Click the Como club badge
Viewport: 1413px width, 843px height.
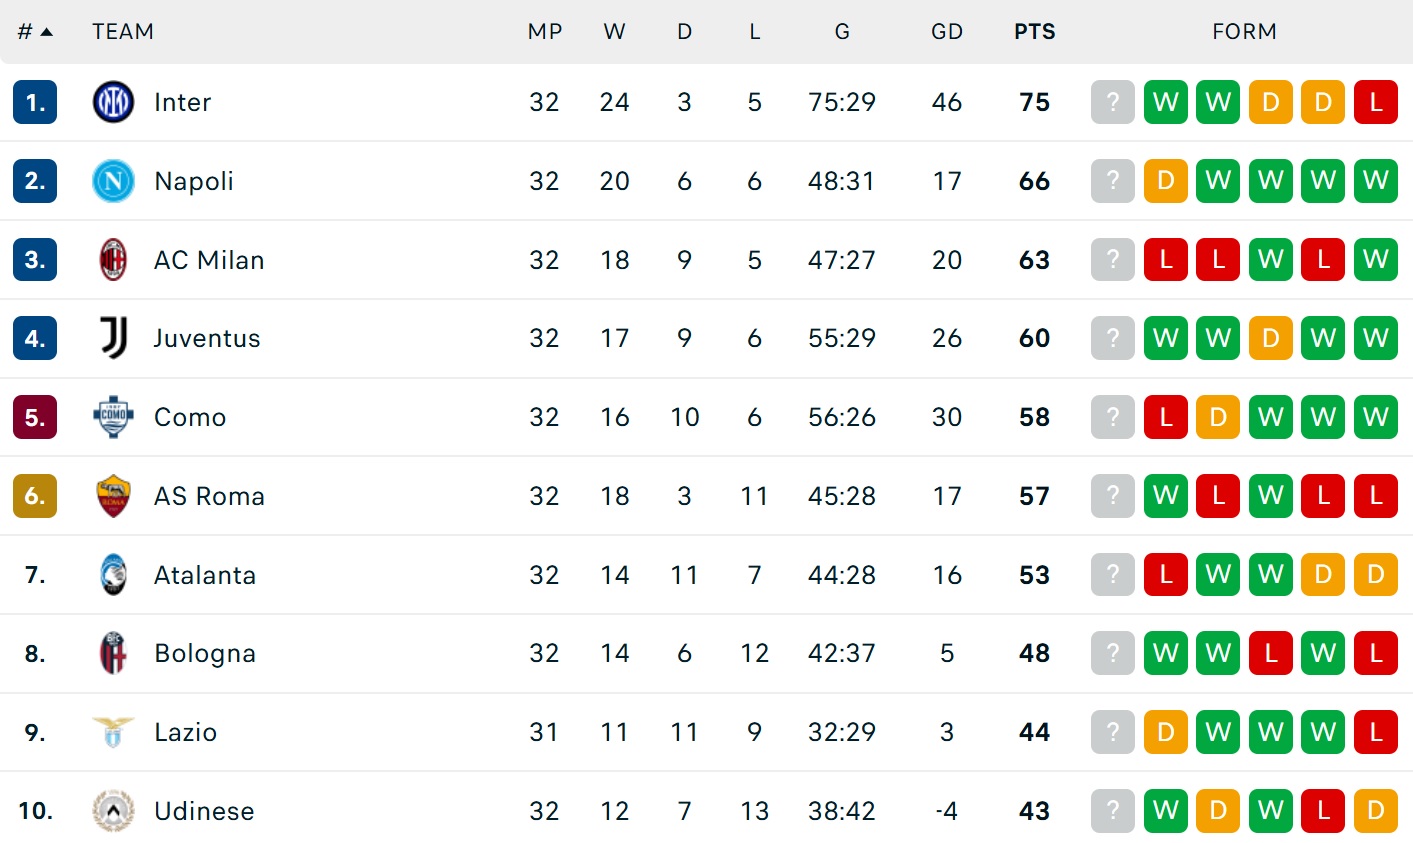[x=113, y=417]
